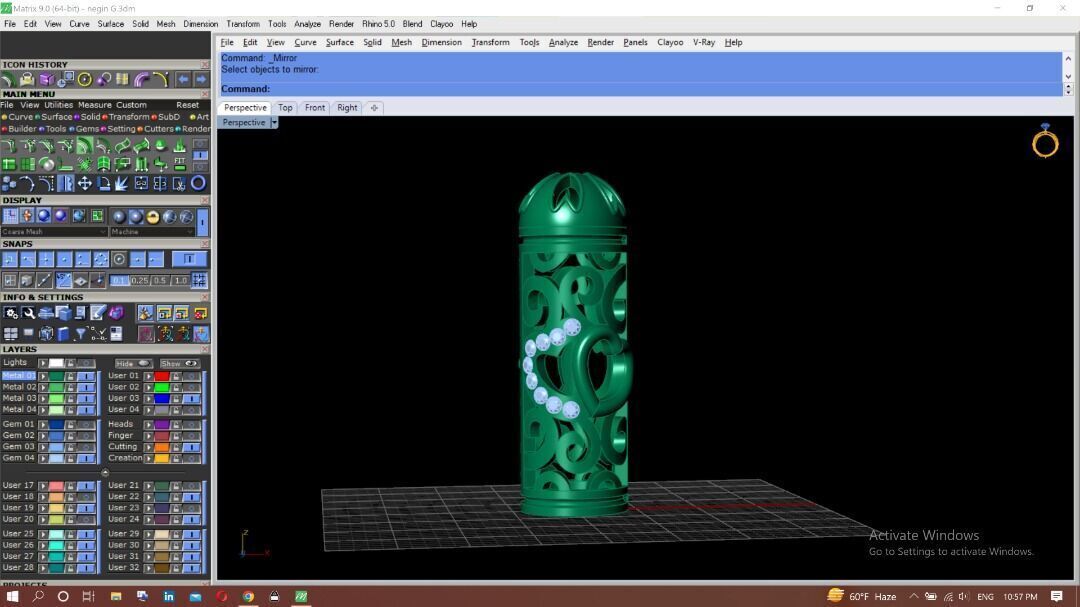The width and height of the screenshot is (1080, 607).
Task: Click the wrench settings icon in Info & Settings
Action: coord(28,313)
